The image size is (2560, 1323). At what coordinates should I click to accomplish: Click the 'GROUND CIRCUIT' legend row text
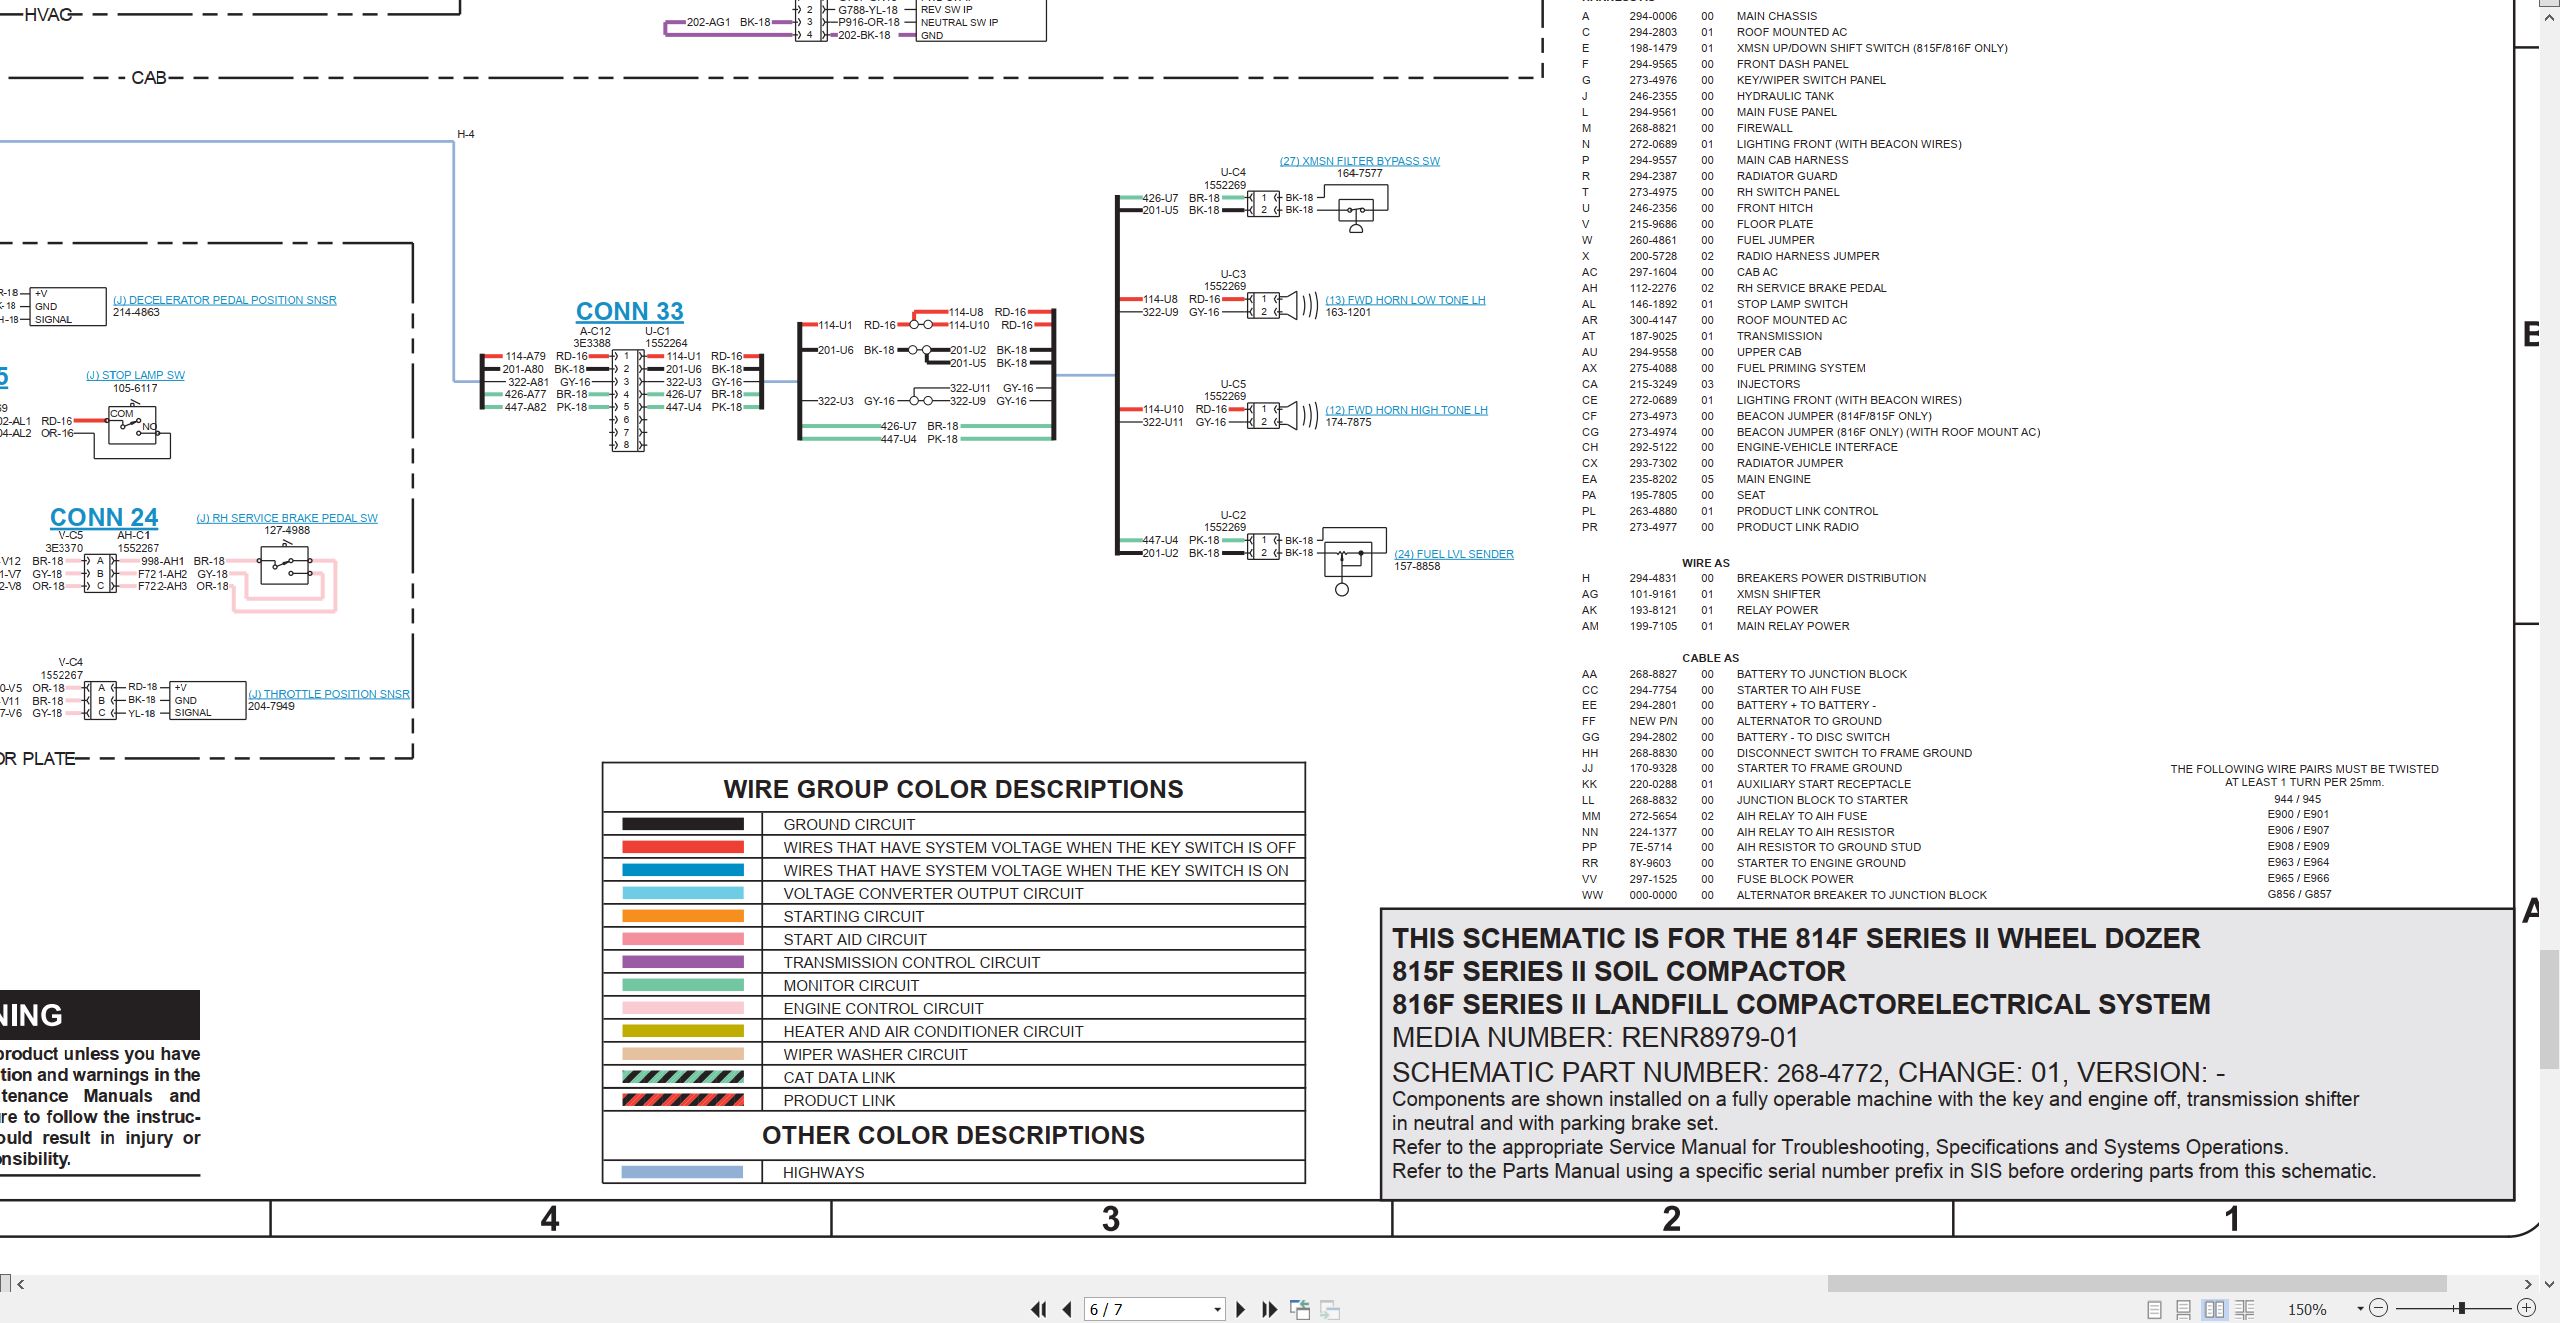(x=849, y=824)
